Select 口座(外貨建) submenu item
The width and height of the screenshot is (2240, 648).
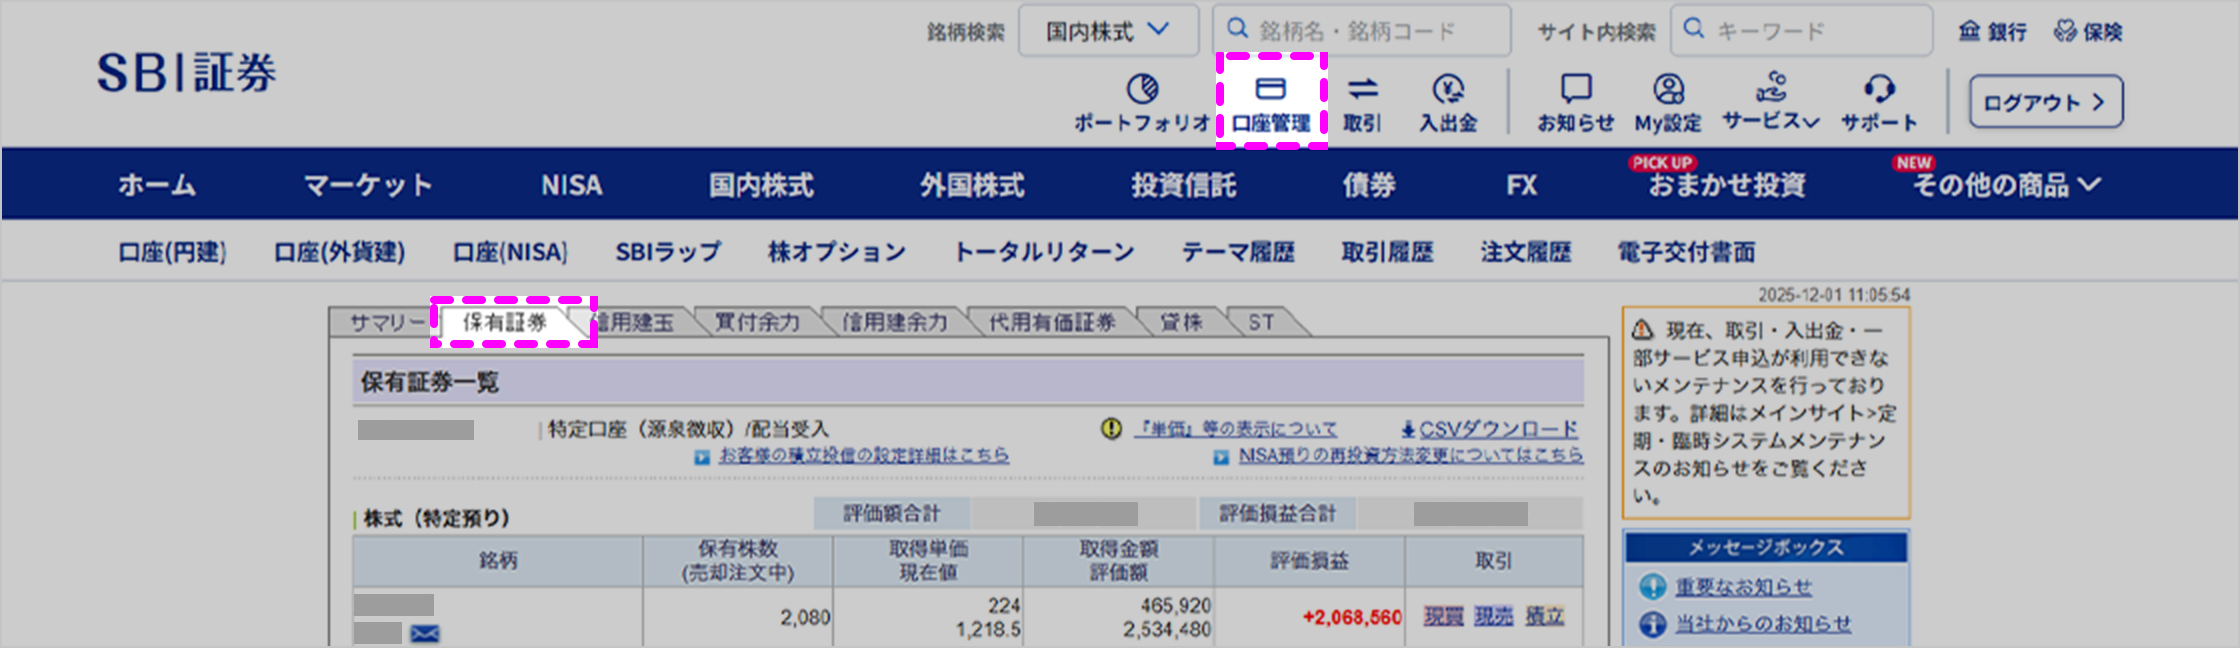pos(339,252)
